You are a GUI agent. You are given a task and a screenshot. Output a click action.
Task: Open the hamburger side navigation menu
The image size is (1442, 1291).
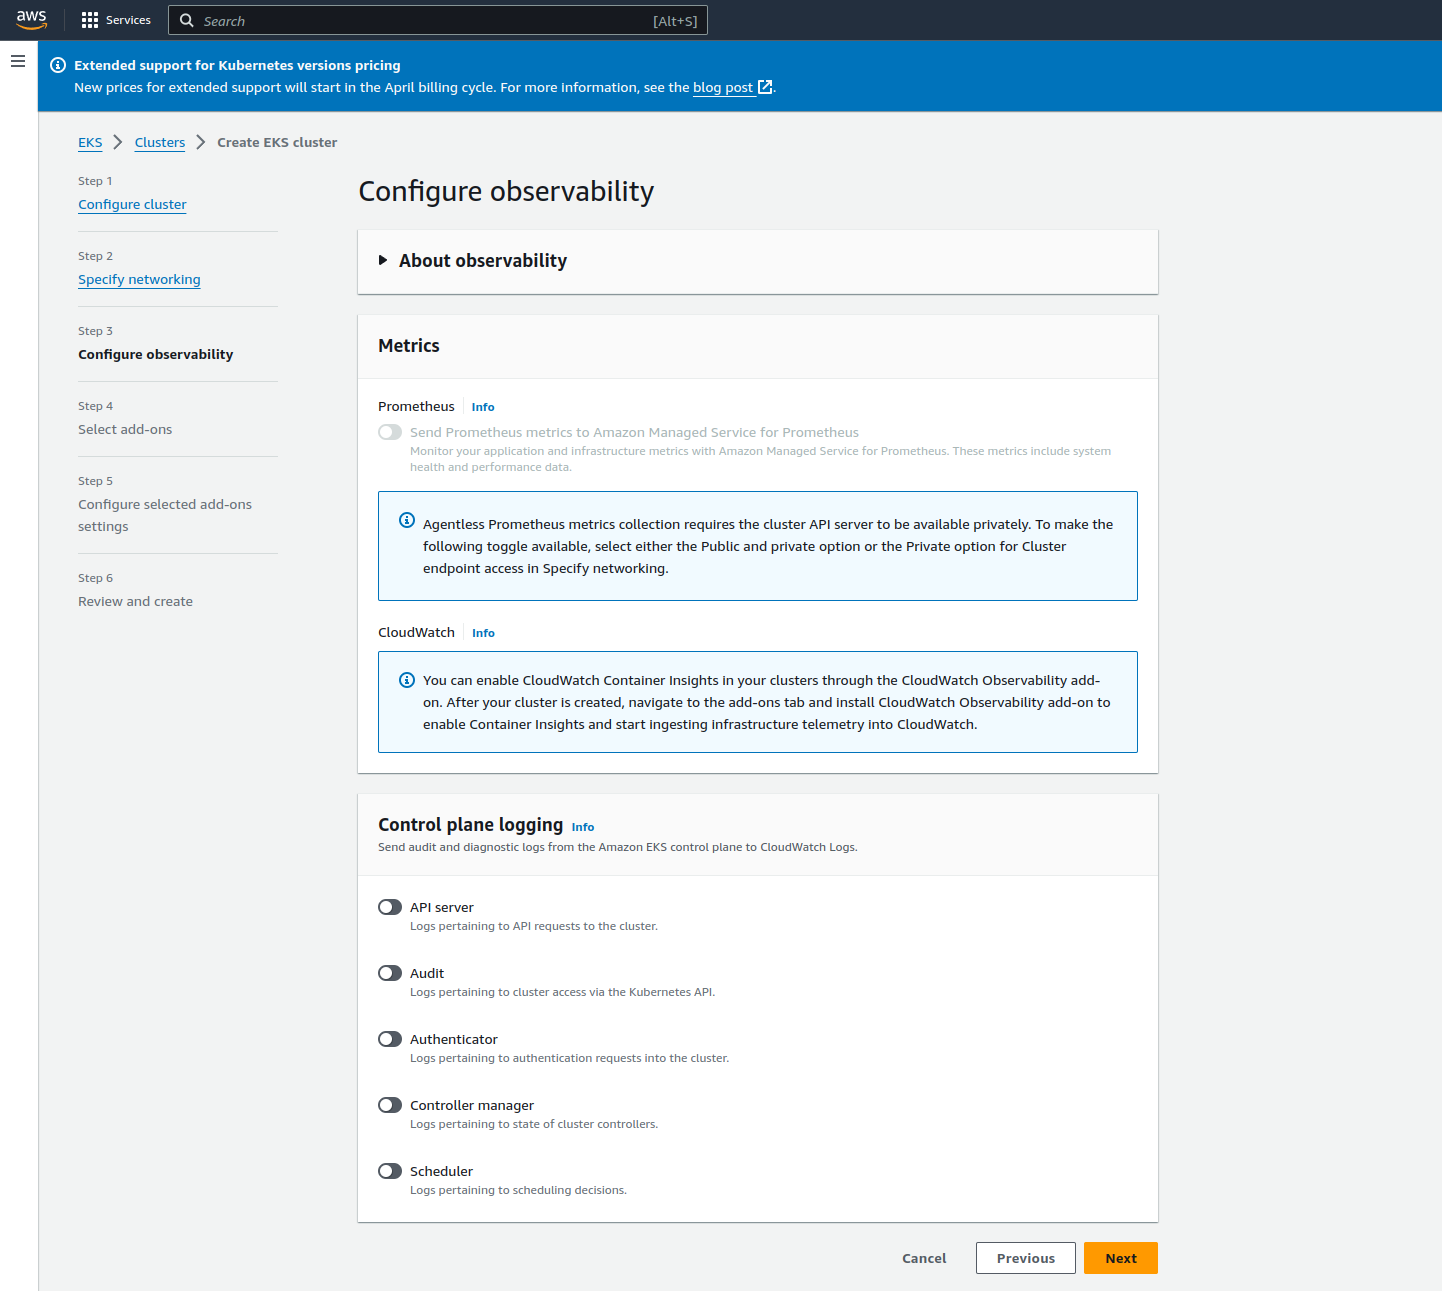(18, 61)
